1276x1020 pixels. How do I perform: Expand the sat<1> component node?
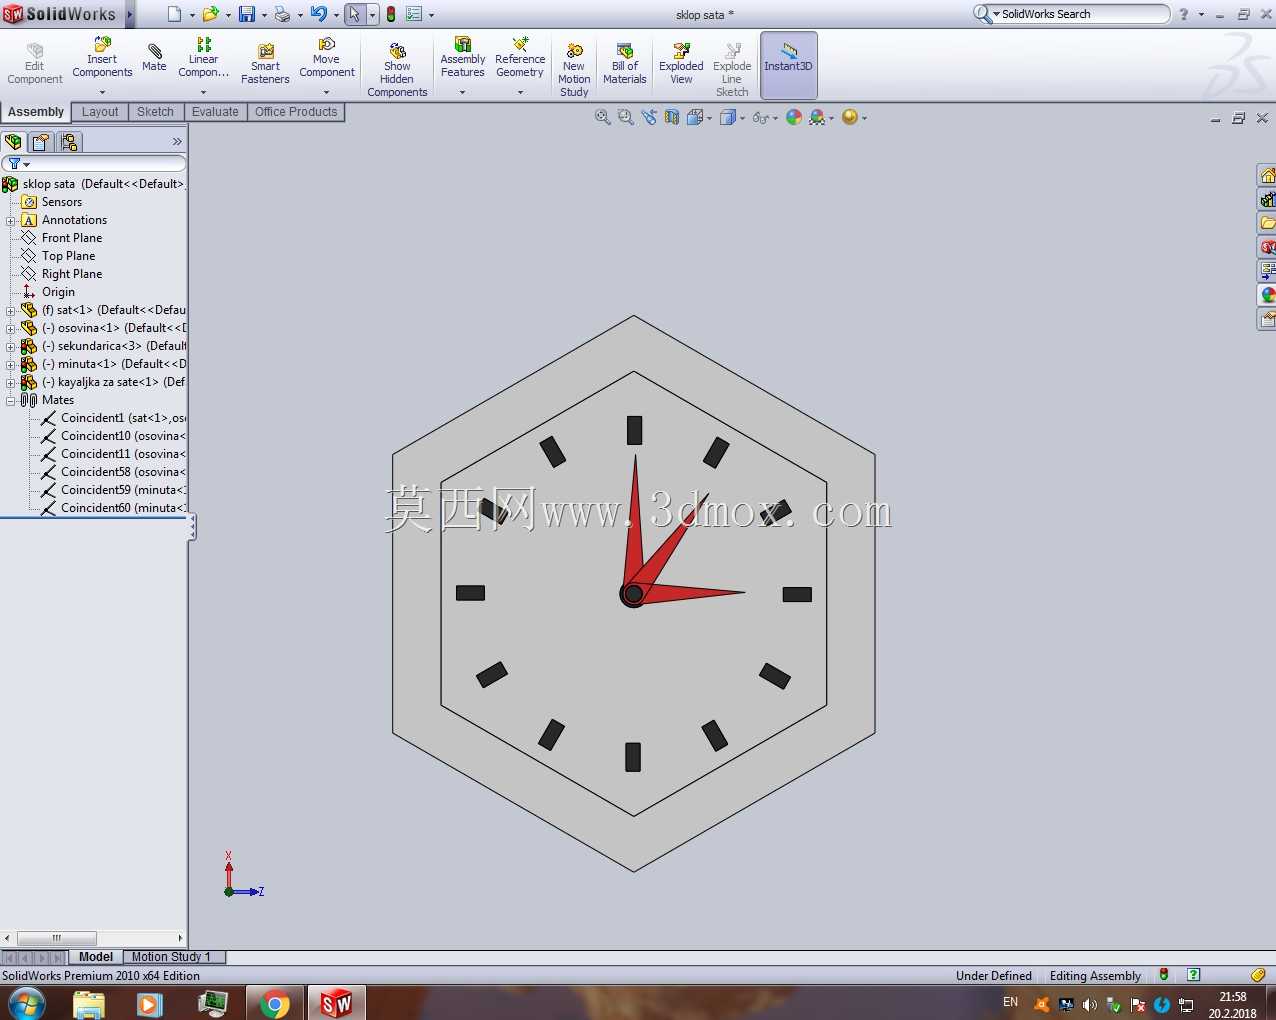11,311
